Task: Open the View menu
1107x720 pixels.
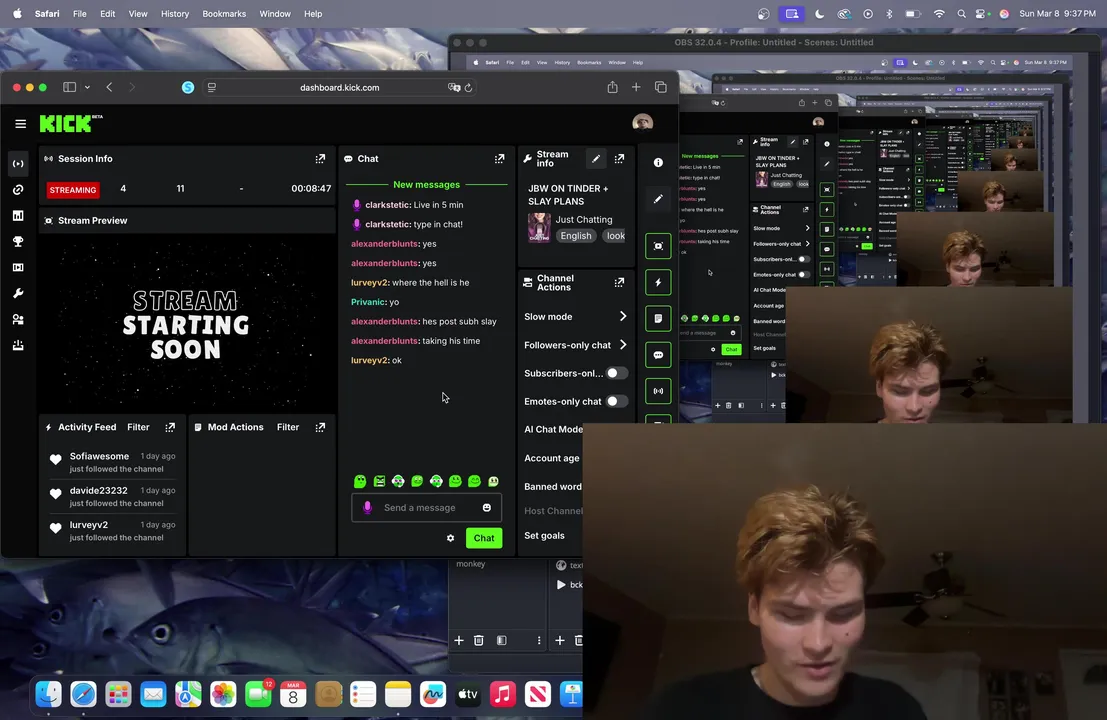Action: pyautogui.click(x=138, y=13)
